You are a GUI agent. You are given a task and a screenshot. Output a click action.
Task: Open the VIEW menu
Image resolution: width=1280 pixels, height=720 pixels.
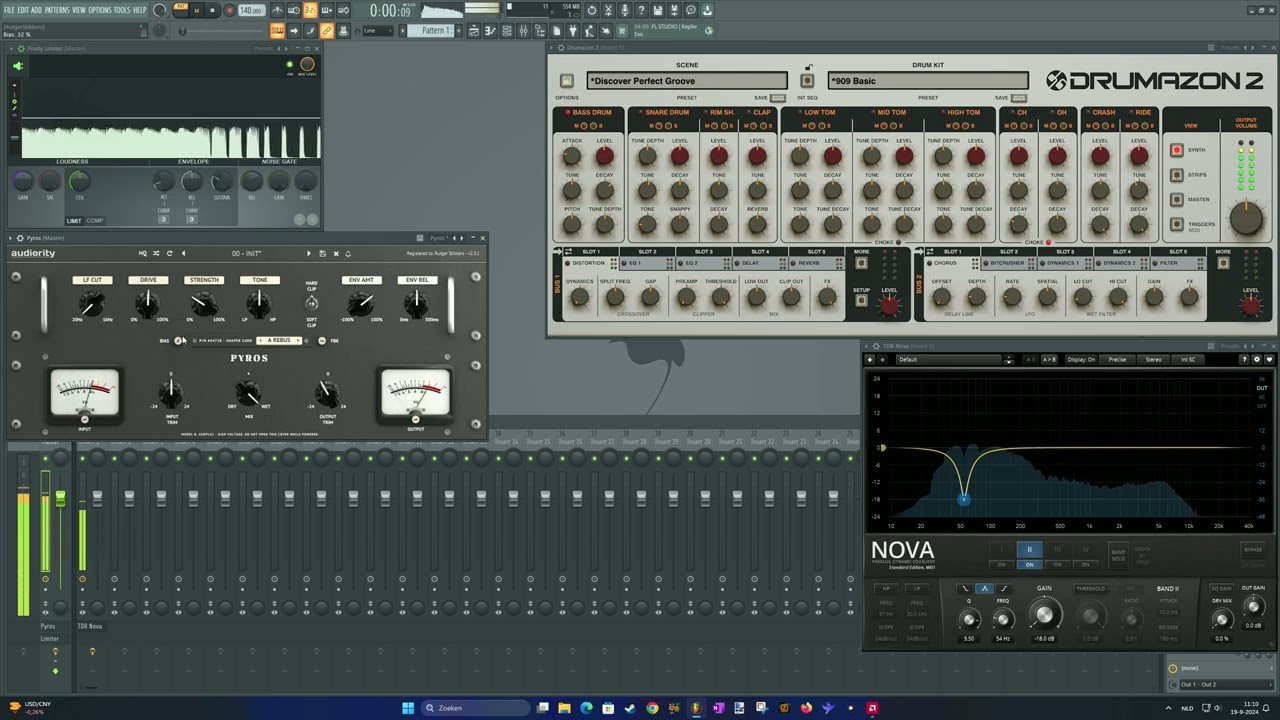point(79,10)
